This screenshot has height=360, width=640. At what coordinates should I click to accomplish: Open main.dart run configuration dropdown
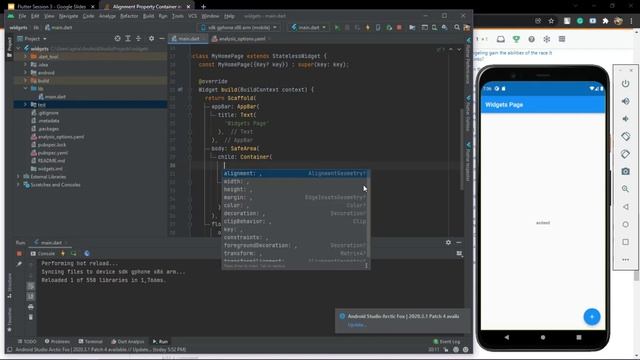coord(309,27)
